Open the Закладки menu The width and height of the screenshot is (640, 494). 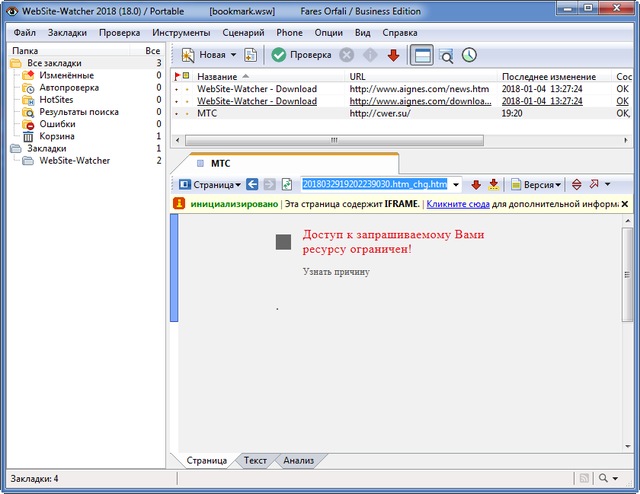point(66,33)
